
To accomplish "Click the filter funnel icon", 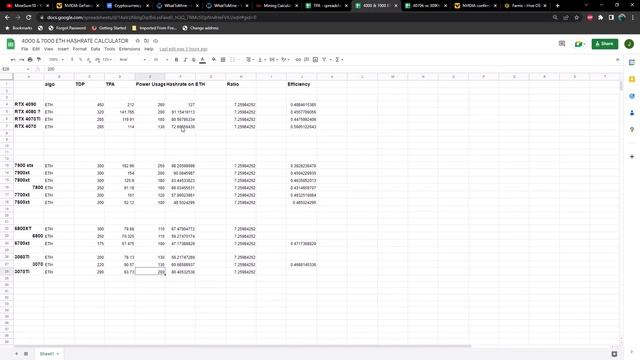I will (324, 60).
